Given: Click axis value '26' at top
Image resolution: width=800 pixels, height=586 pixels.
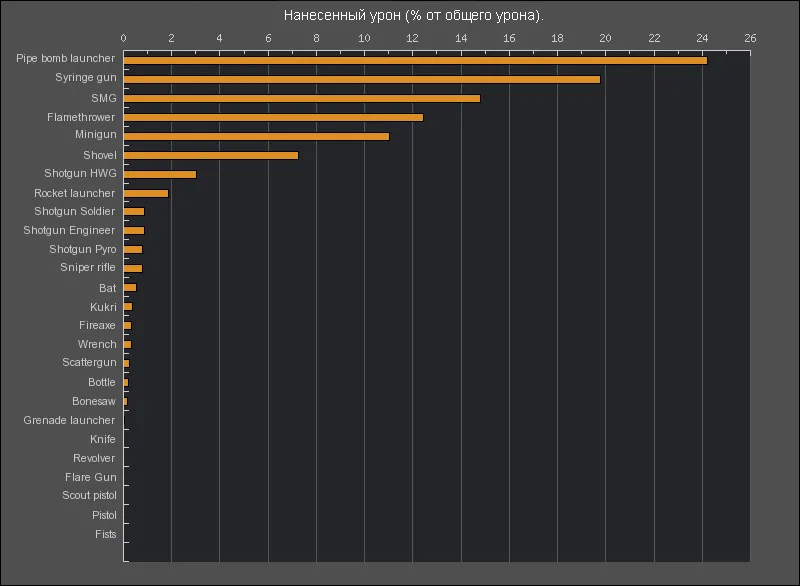Looking at the screenshot, I should click(750, 38).
